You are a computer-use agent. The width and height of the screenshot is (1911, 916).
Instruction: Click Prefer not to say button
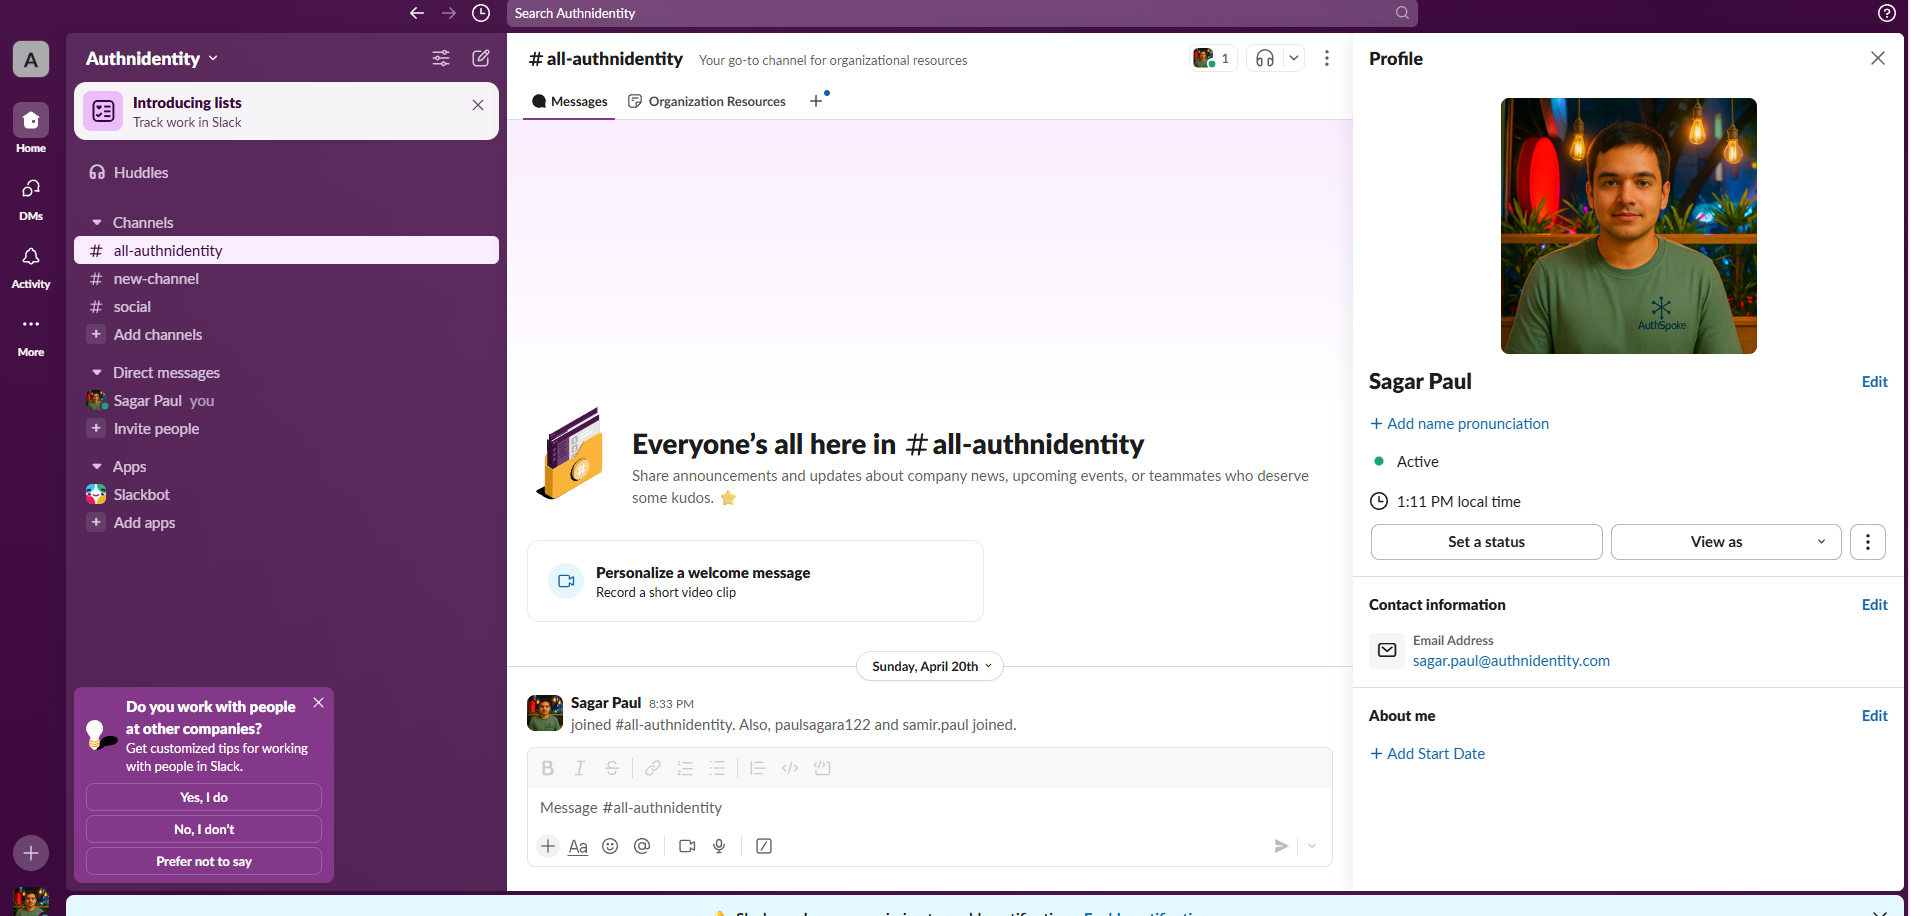pos(204,861)
